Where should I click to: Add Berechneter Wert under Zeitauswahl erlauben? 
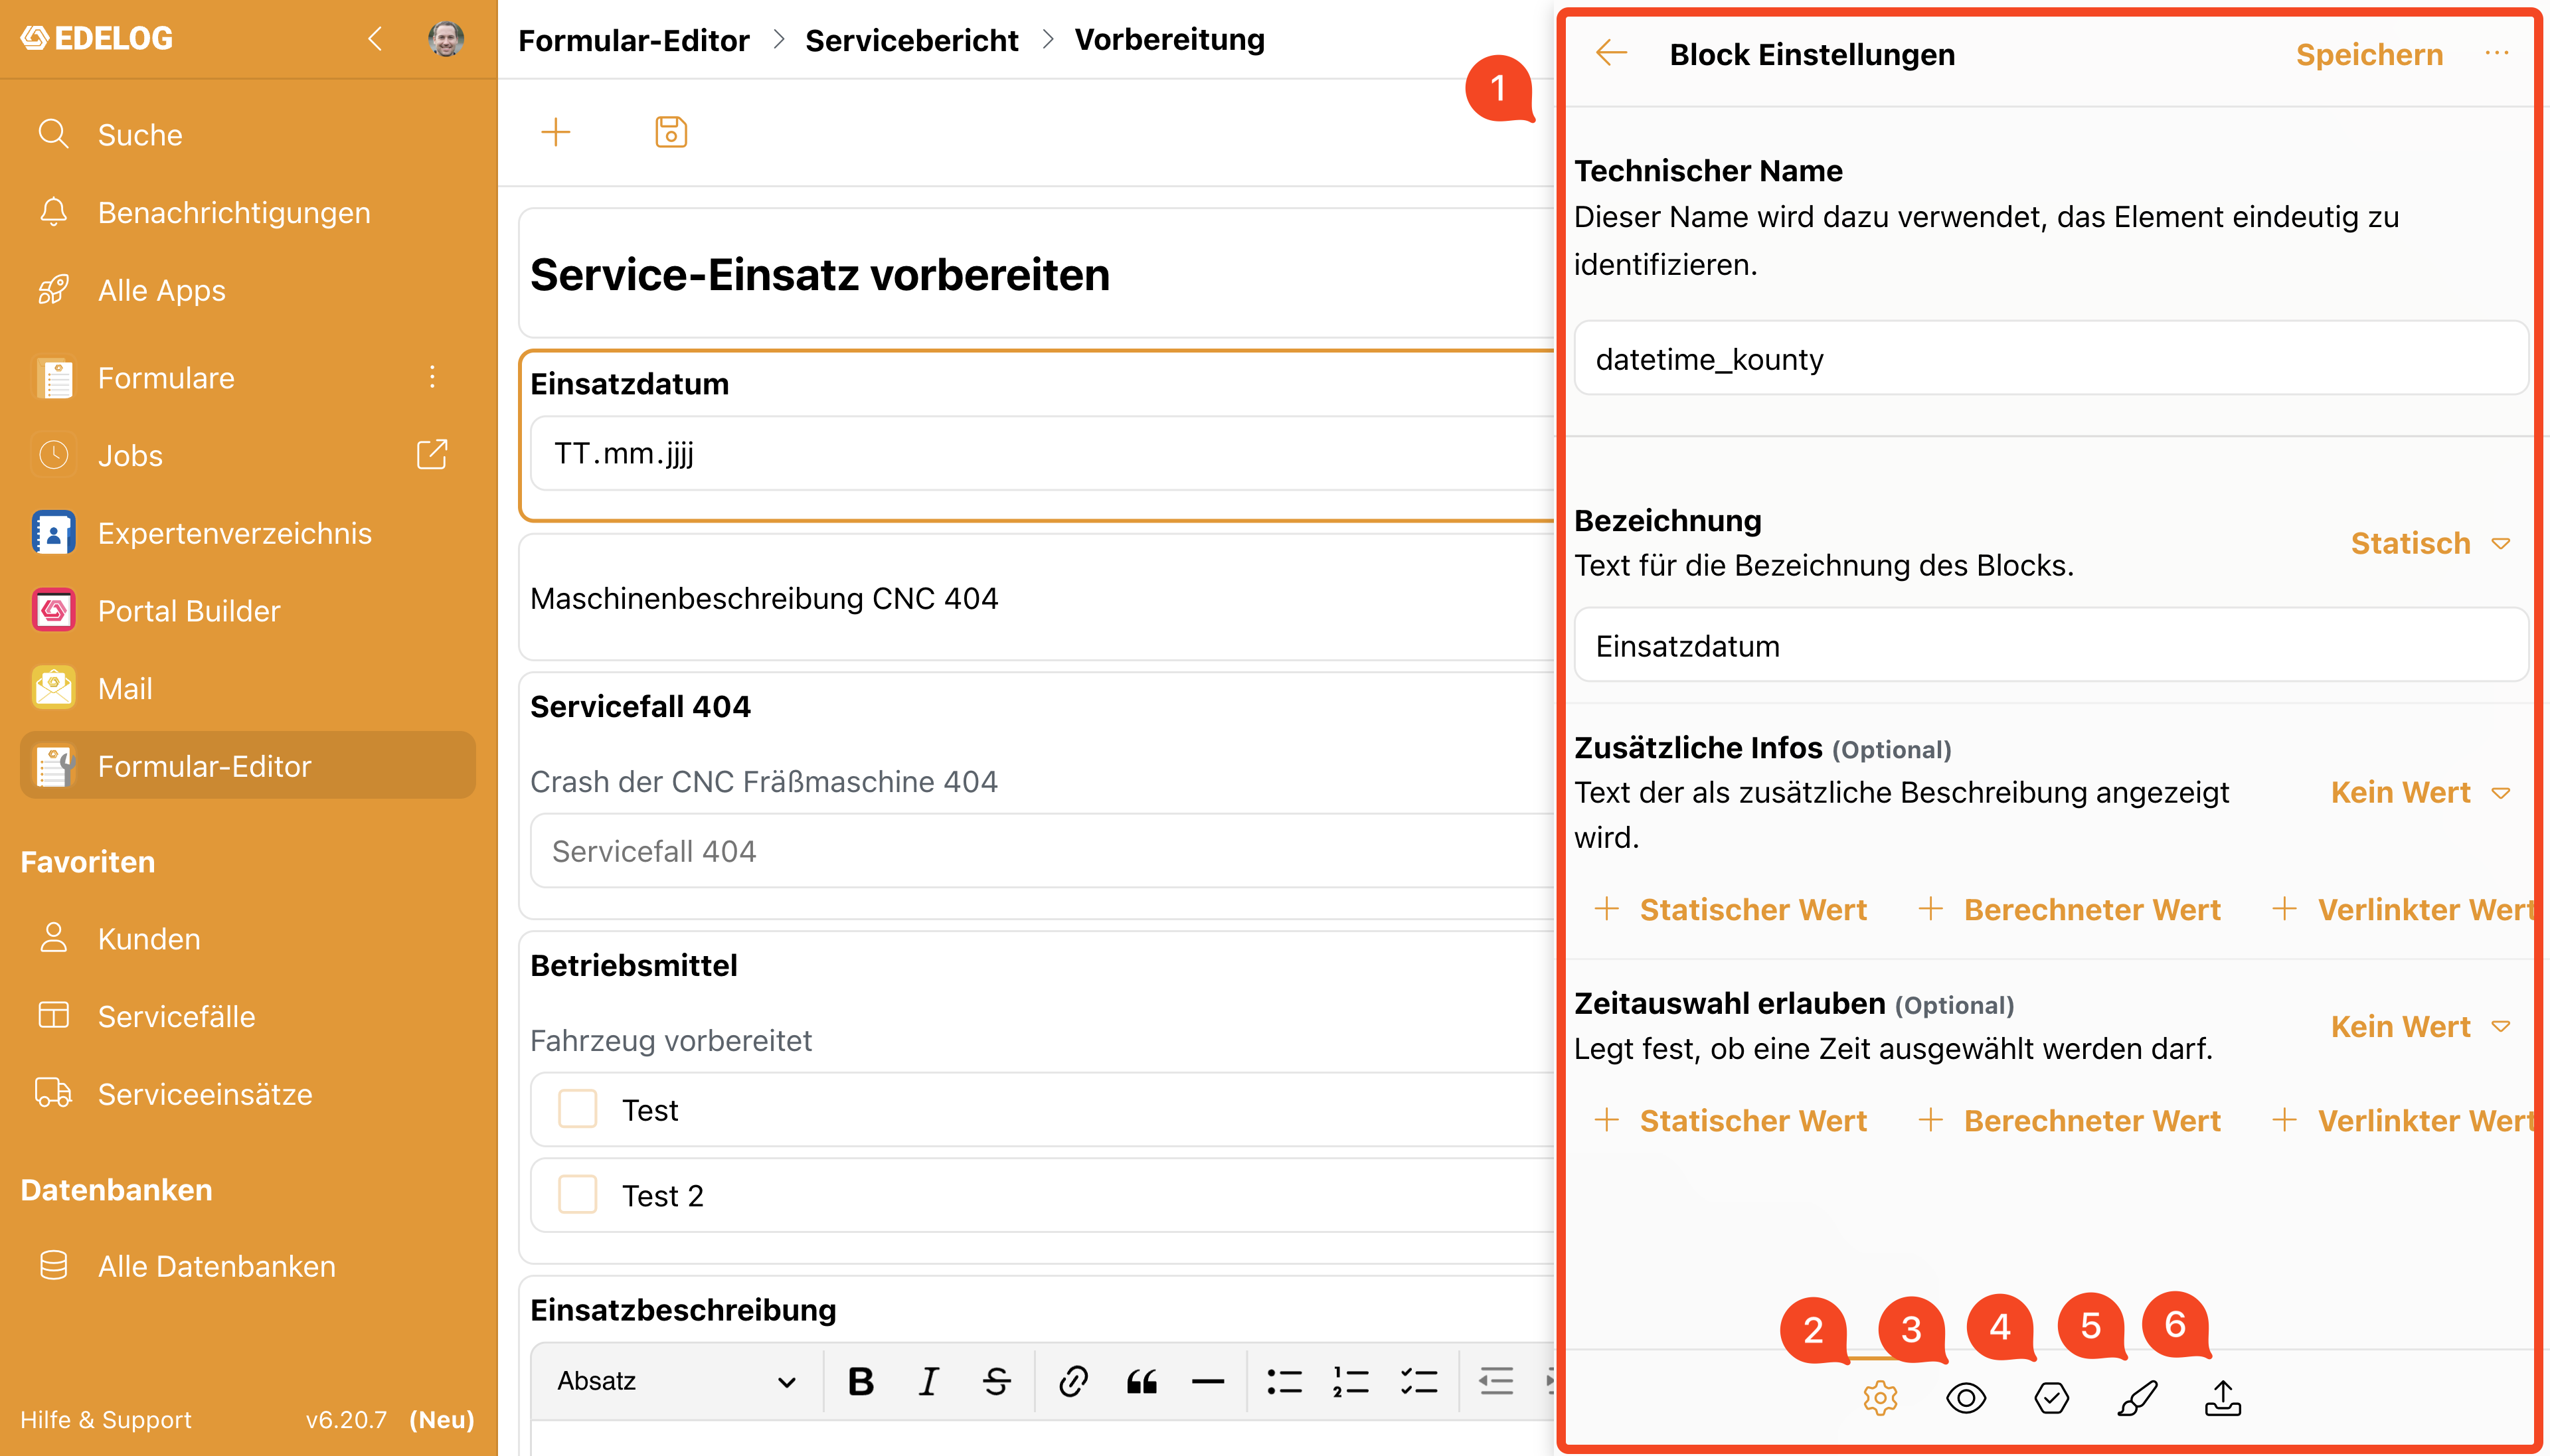point(2069,1120)
